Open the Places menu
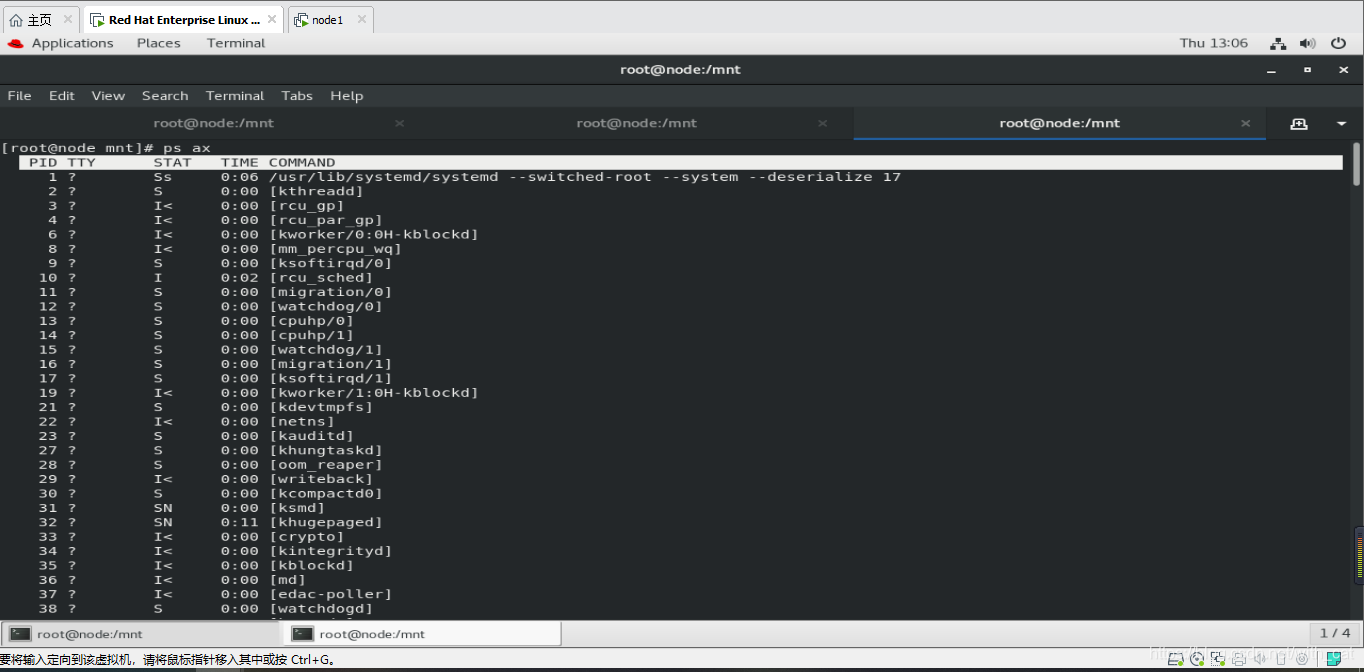The width and height of the screenshot is (1364, 672). [x=159, y=43]
